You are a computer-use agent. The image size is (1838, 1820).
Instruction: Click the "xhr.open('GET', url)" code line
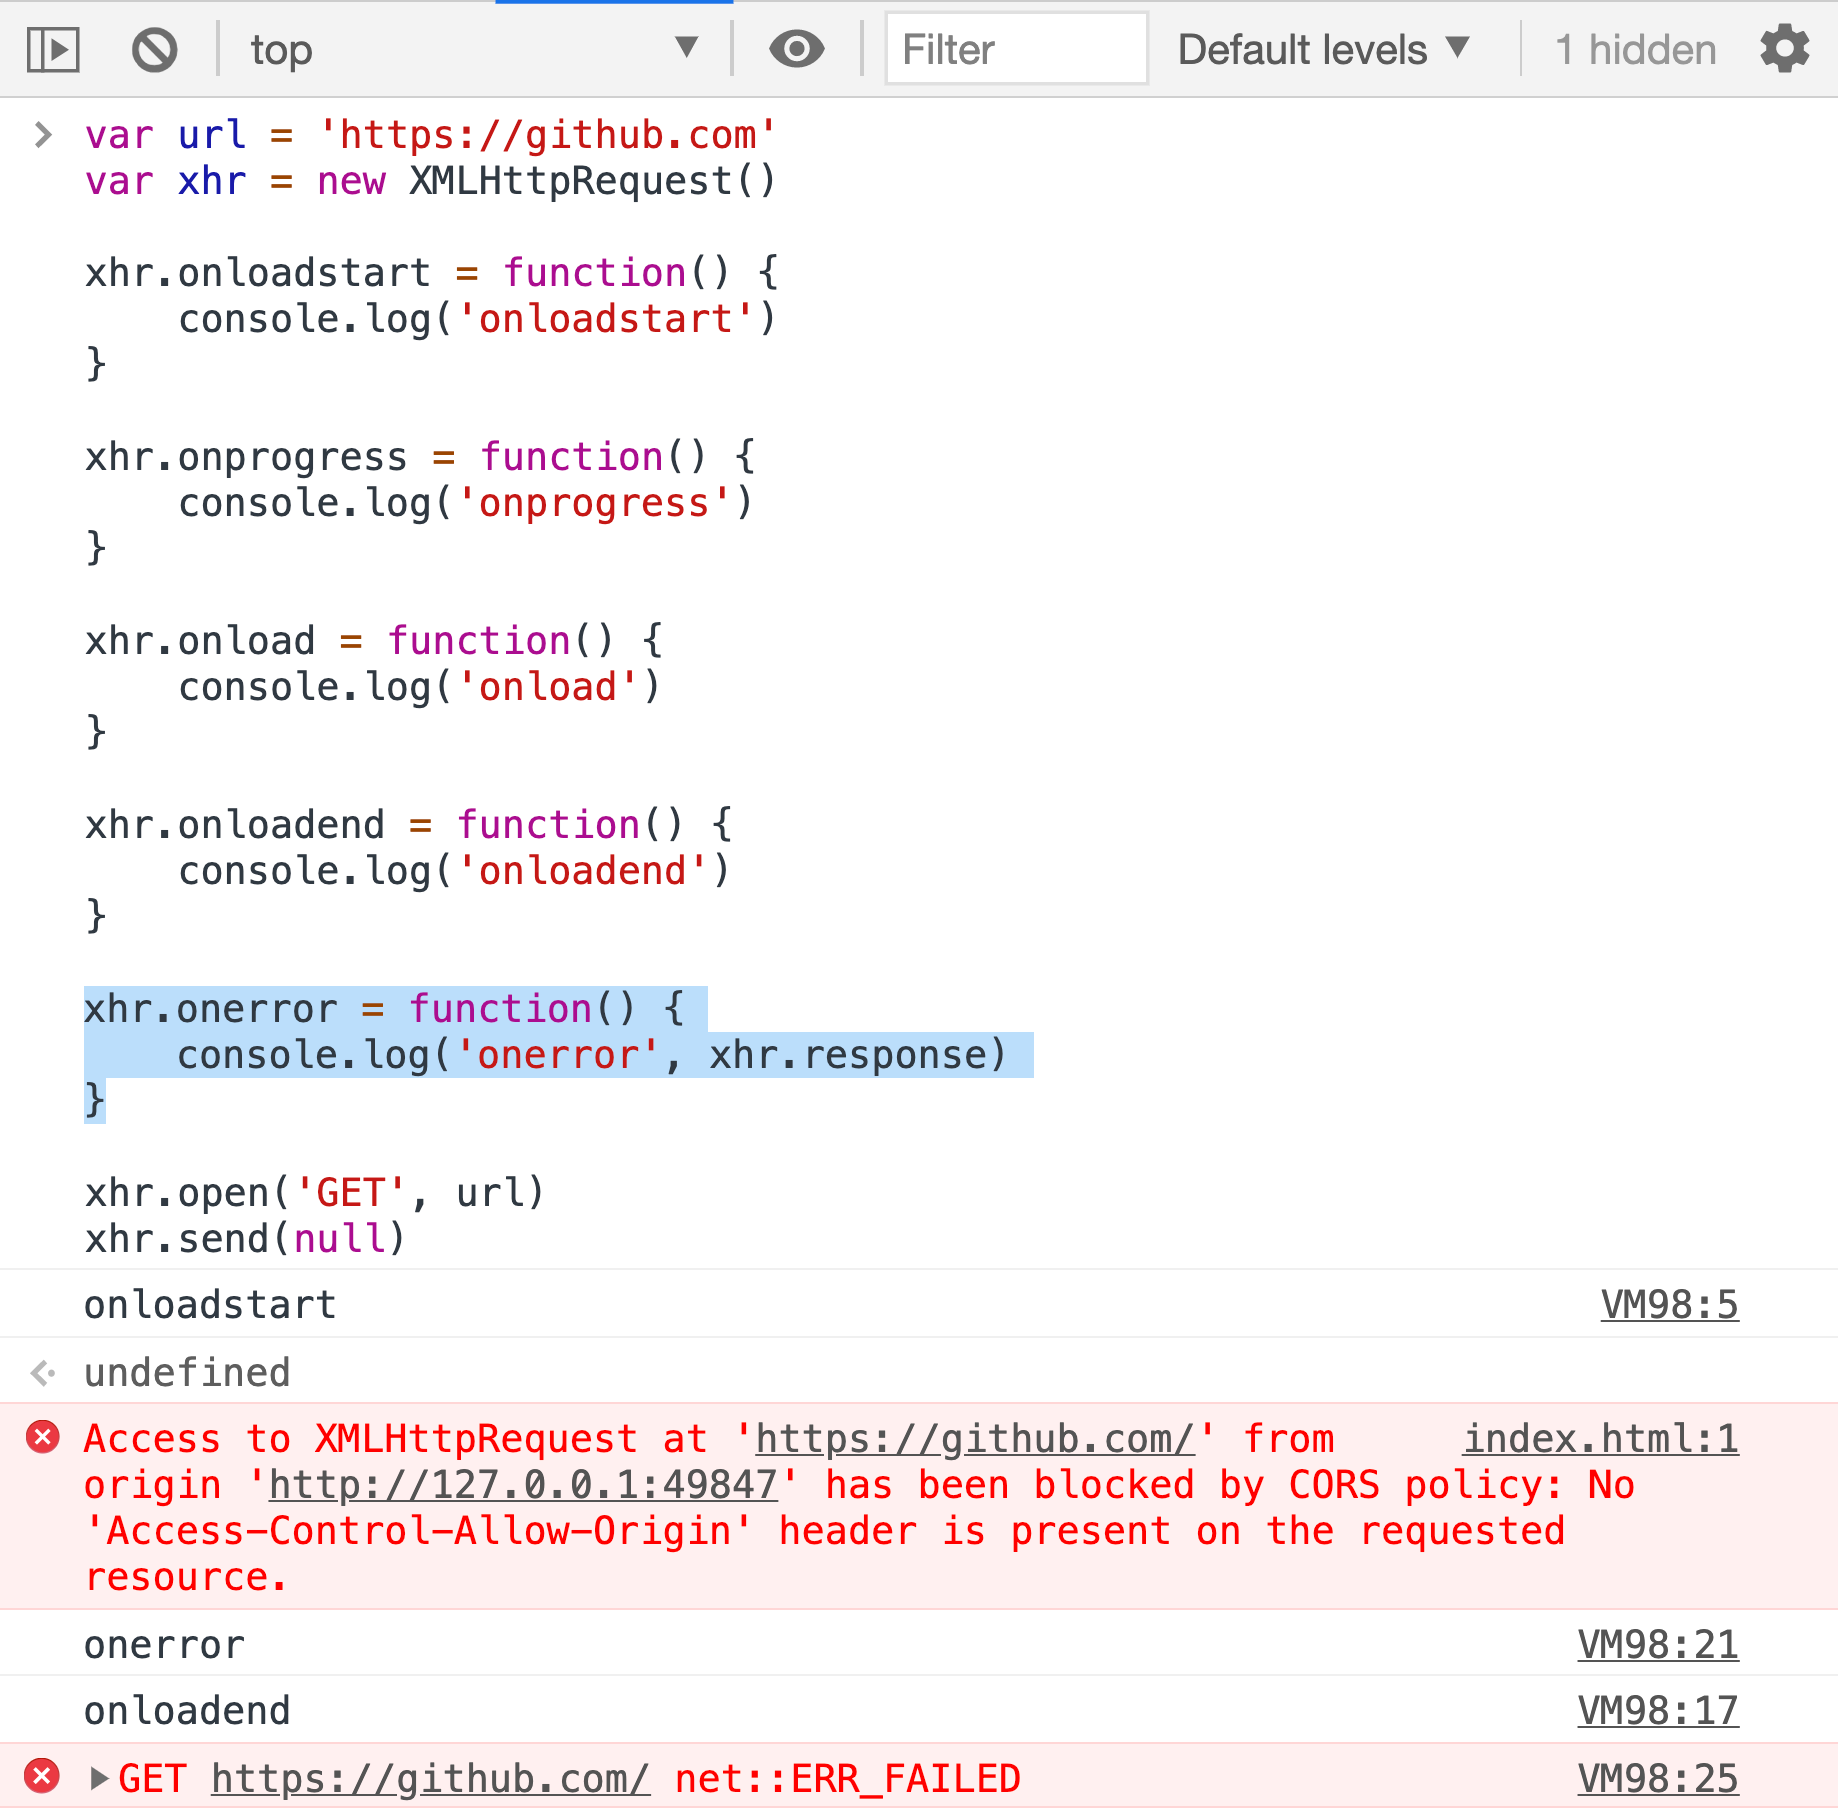click(x=314, y=1192)
